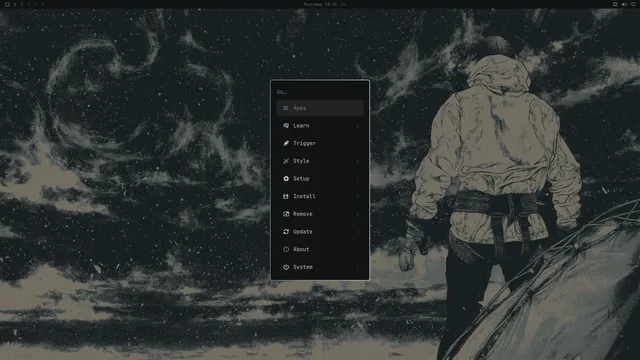Viewport: 640px width, 360px height.
Task: Click the Update refresh arrows icon
Action: point(286,231)
